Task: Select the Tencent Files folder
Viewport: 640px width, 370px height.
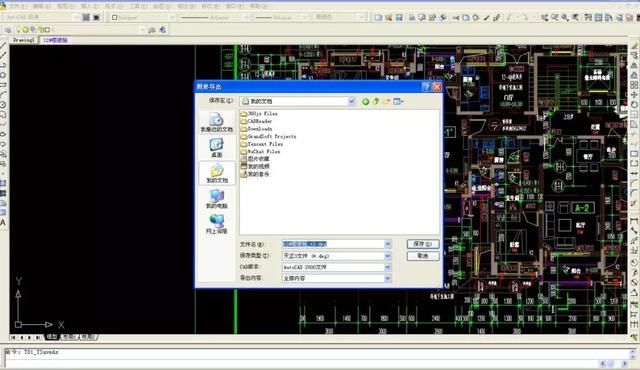Action: click(x=262, y=144)
